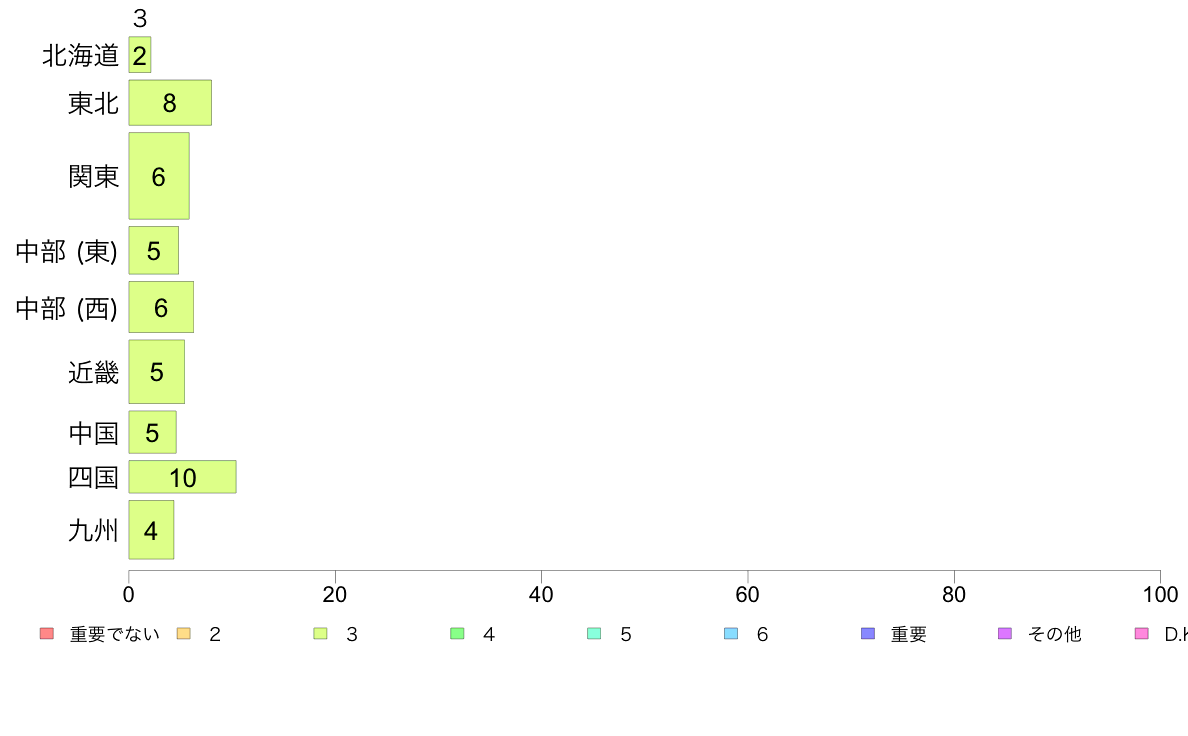
Task: Click the 近畿 bar with value 5
Action: pos(157,371)
